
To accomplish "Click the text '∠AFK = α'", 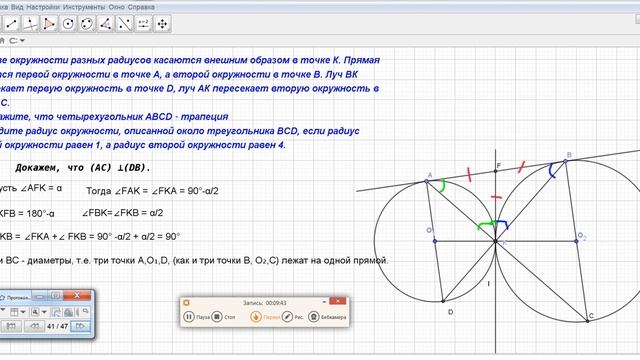I will click(x=41, y=188).
